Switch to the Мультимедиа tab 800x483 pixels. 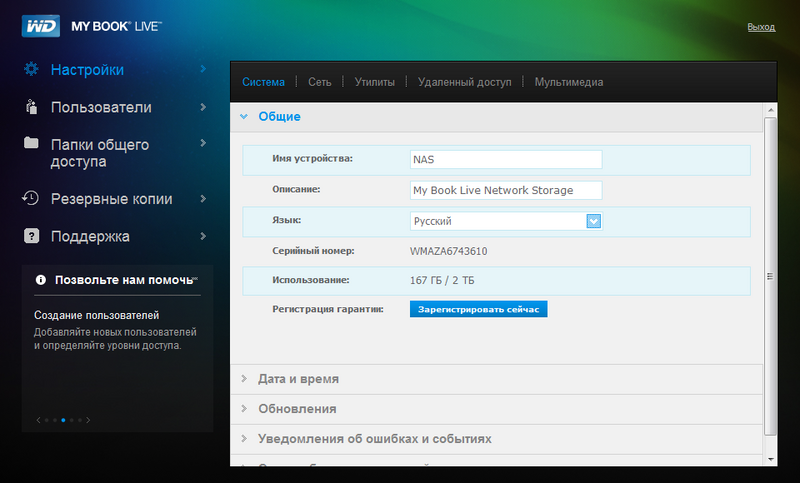(x=569, y=82)
